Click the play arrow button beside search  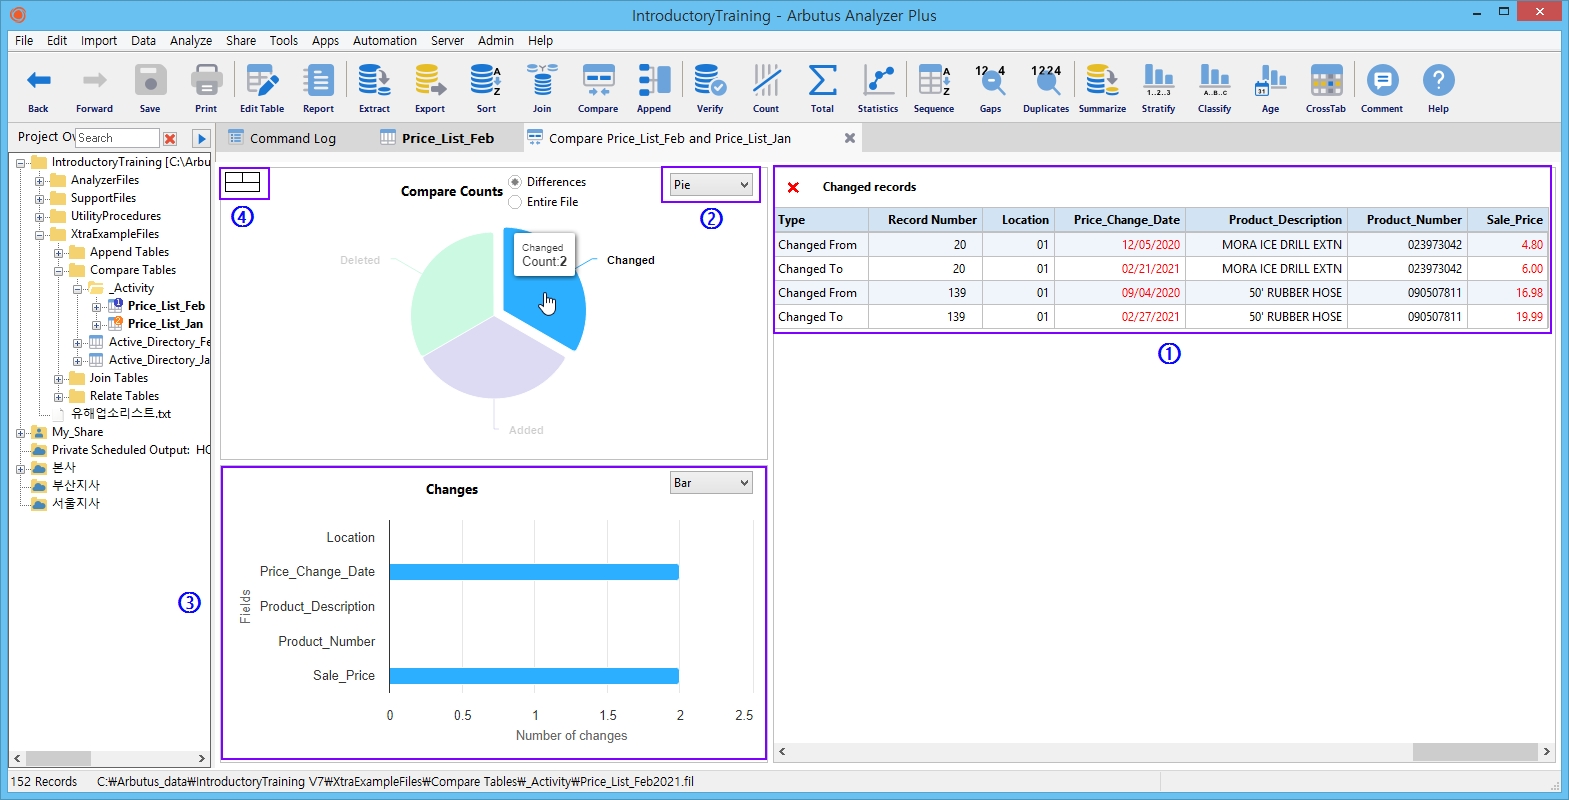point(201,139)
